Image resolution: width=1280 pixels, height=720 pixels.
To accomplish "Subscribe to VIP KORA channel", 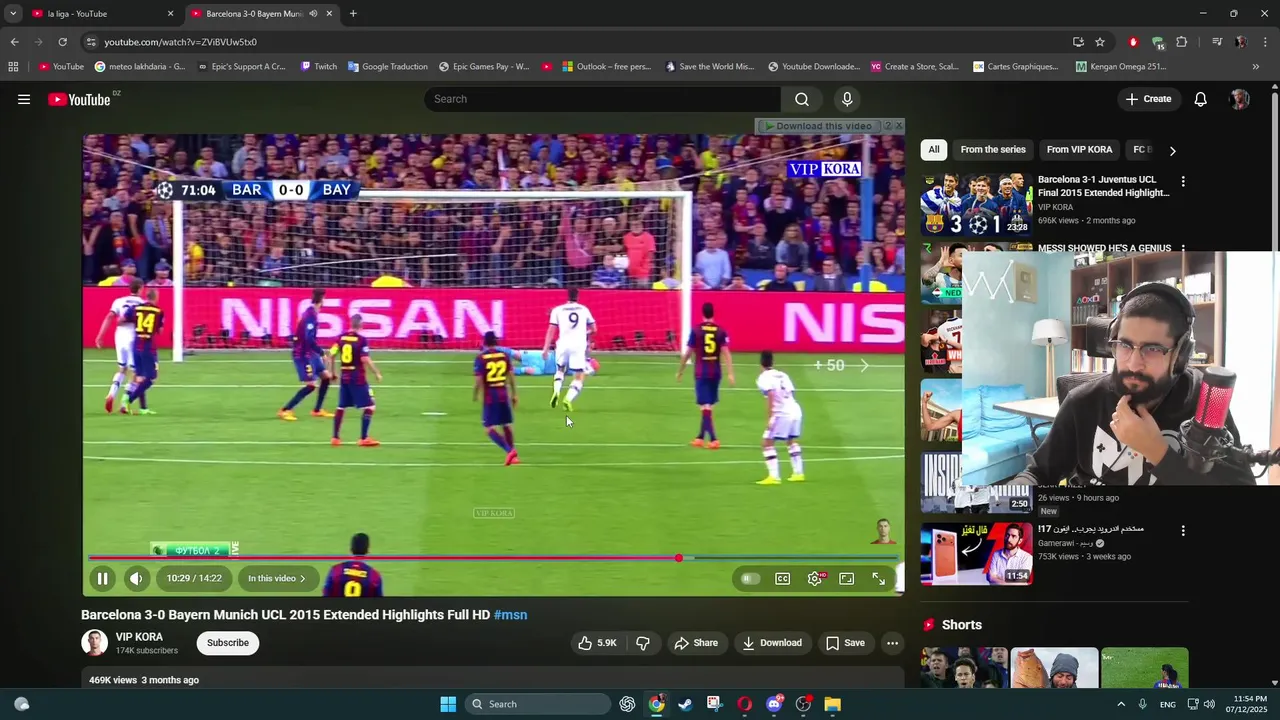I will [x=228, y=643].
